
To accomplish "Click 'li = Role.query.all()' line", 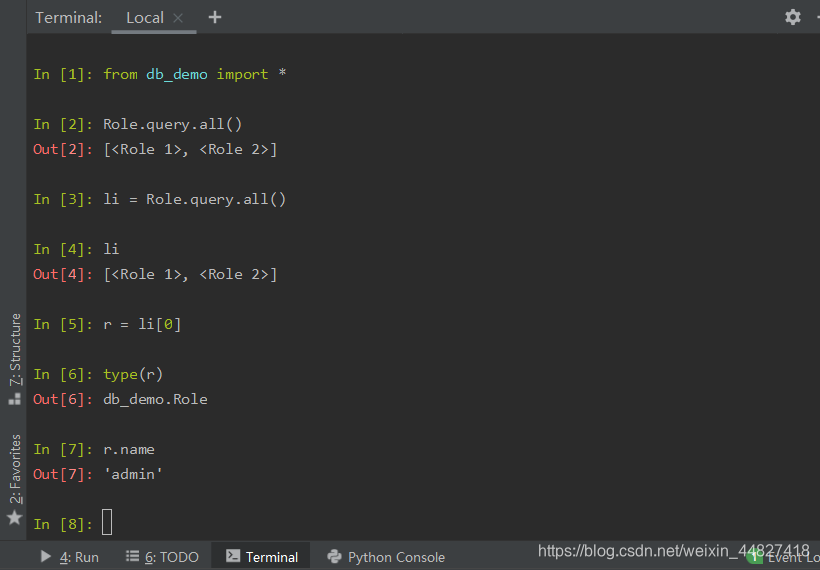I will coord(195,199).
